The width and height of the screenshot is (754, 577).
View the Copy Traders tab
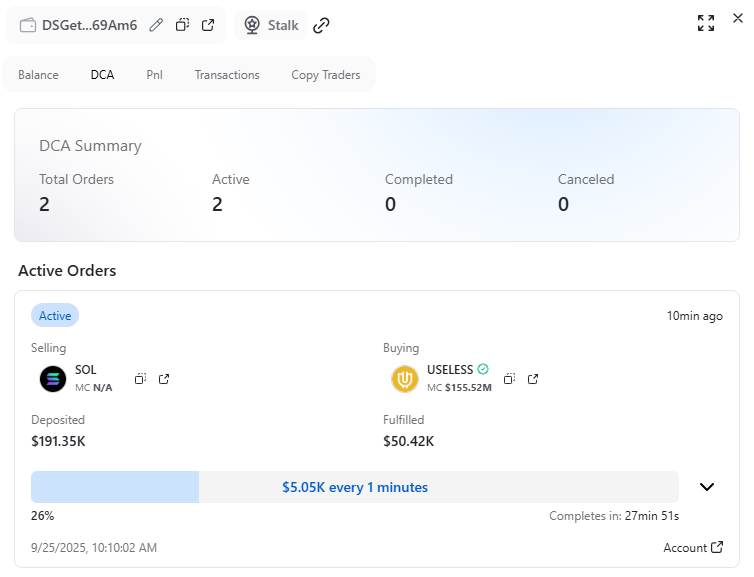[x=326, y=75]
